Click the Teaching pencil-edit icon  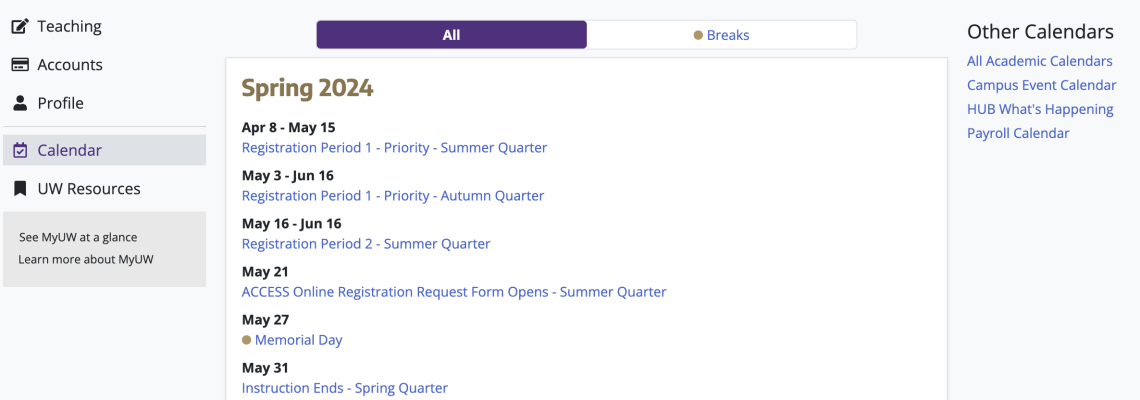click(20, 27)
